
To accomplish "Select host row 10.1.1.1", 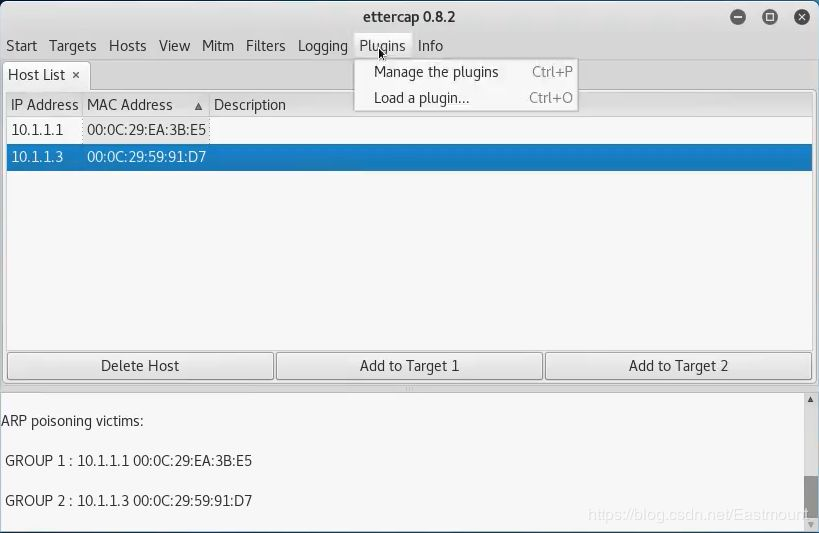I will 410,130.
